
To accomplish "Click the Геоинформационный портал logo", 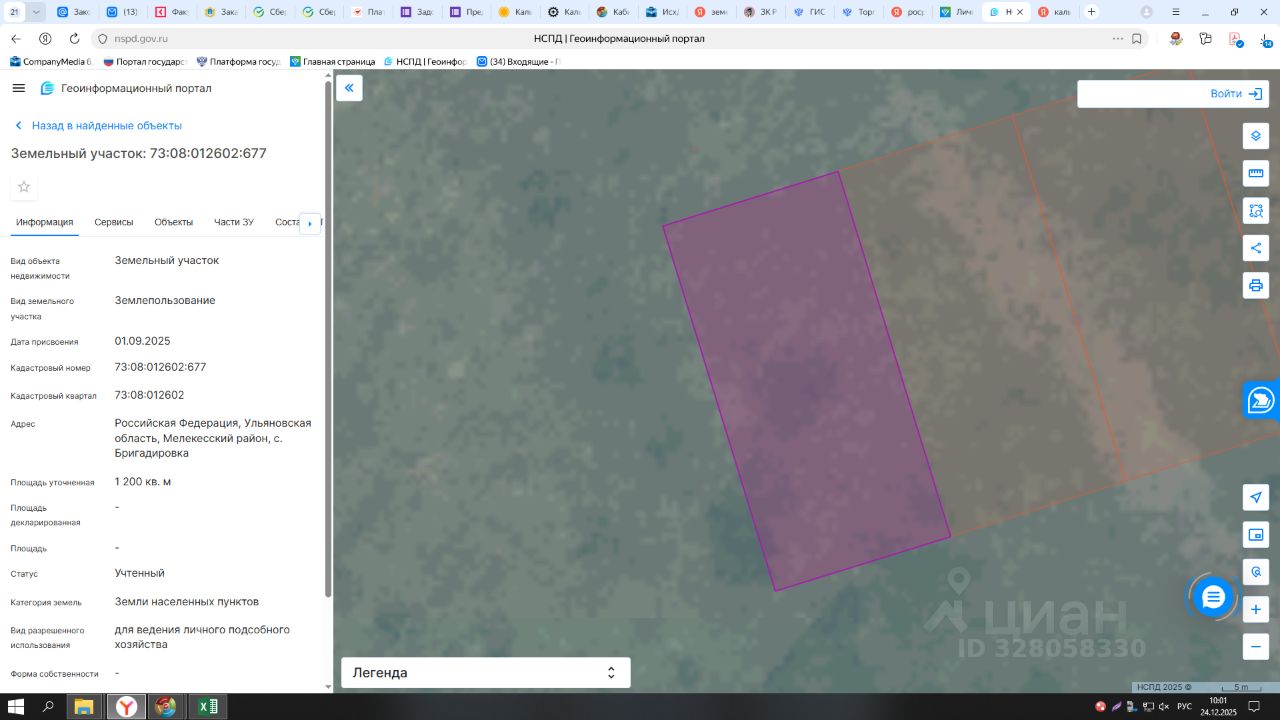I will tap(126, 88).
